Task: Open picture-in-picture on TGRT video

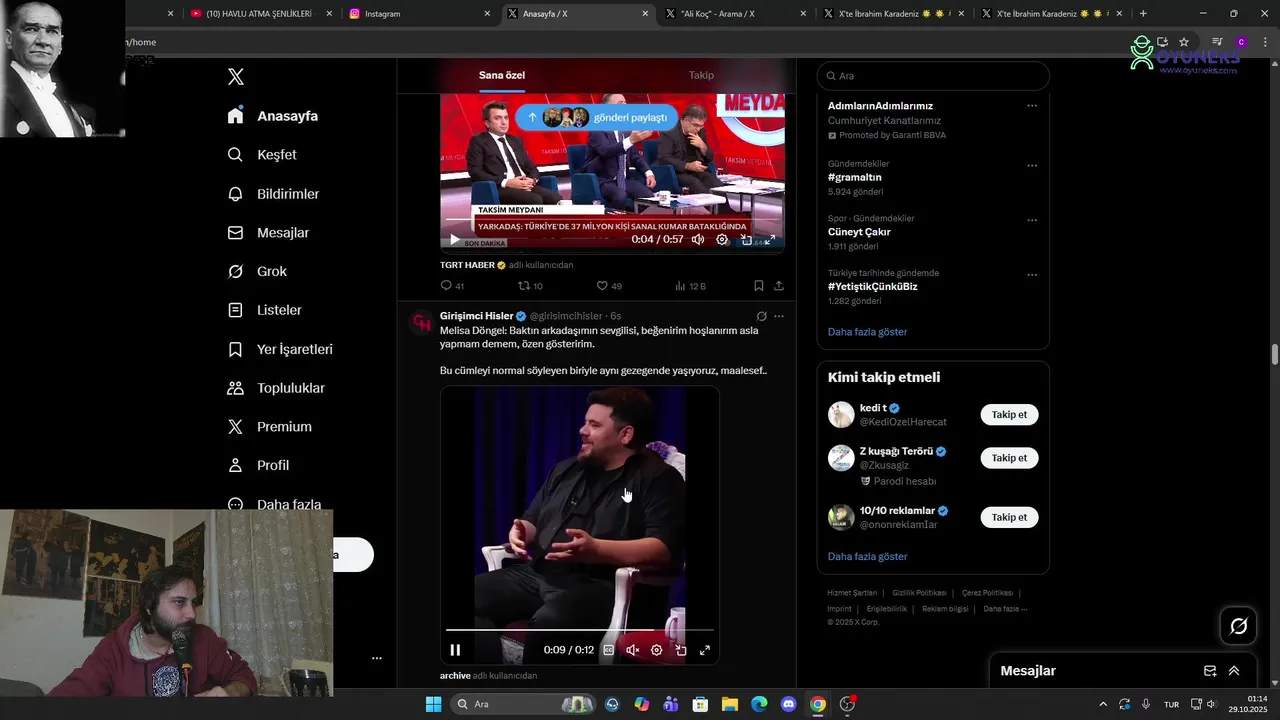Action: click(x=746, y=240)
